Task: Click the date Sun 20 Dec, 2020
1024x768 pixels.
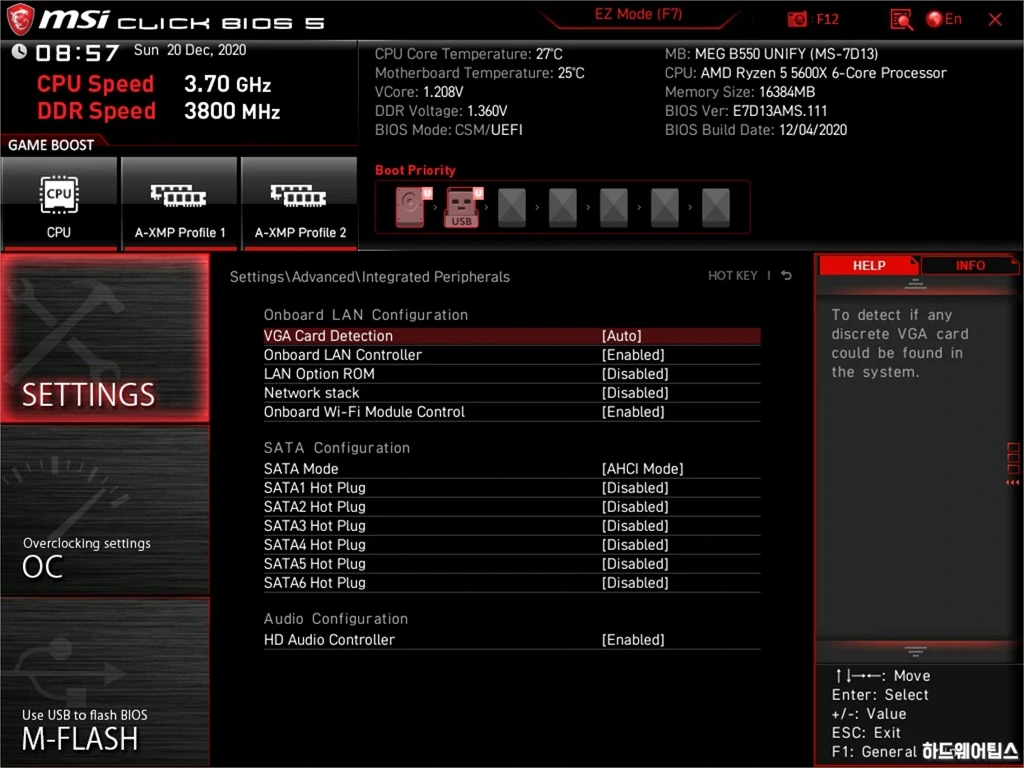Action: pyautogui.click(x=190, y=50)
